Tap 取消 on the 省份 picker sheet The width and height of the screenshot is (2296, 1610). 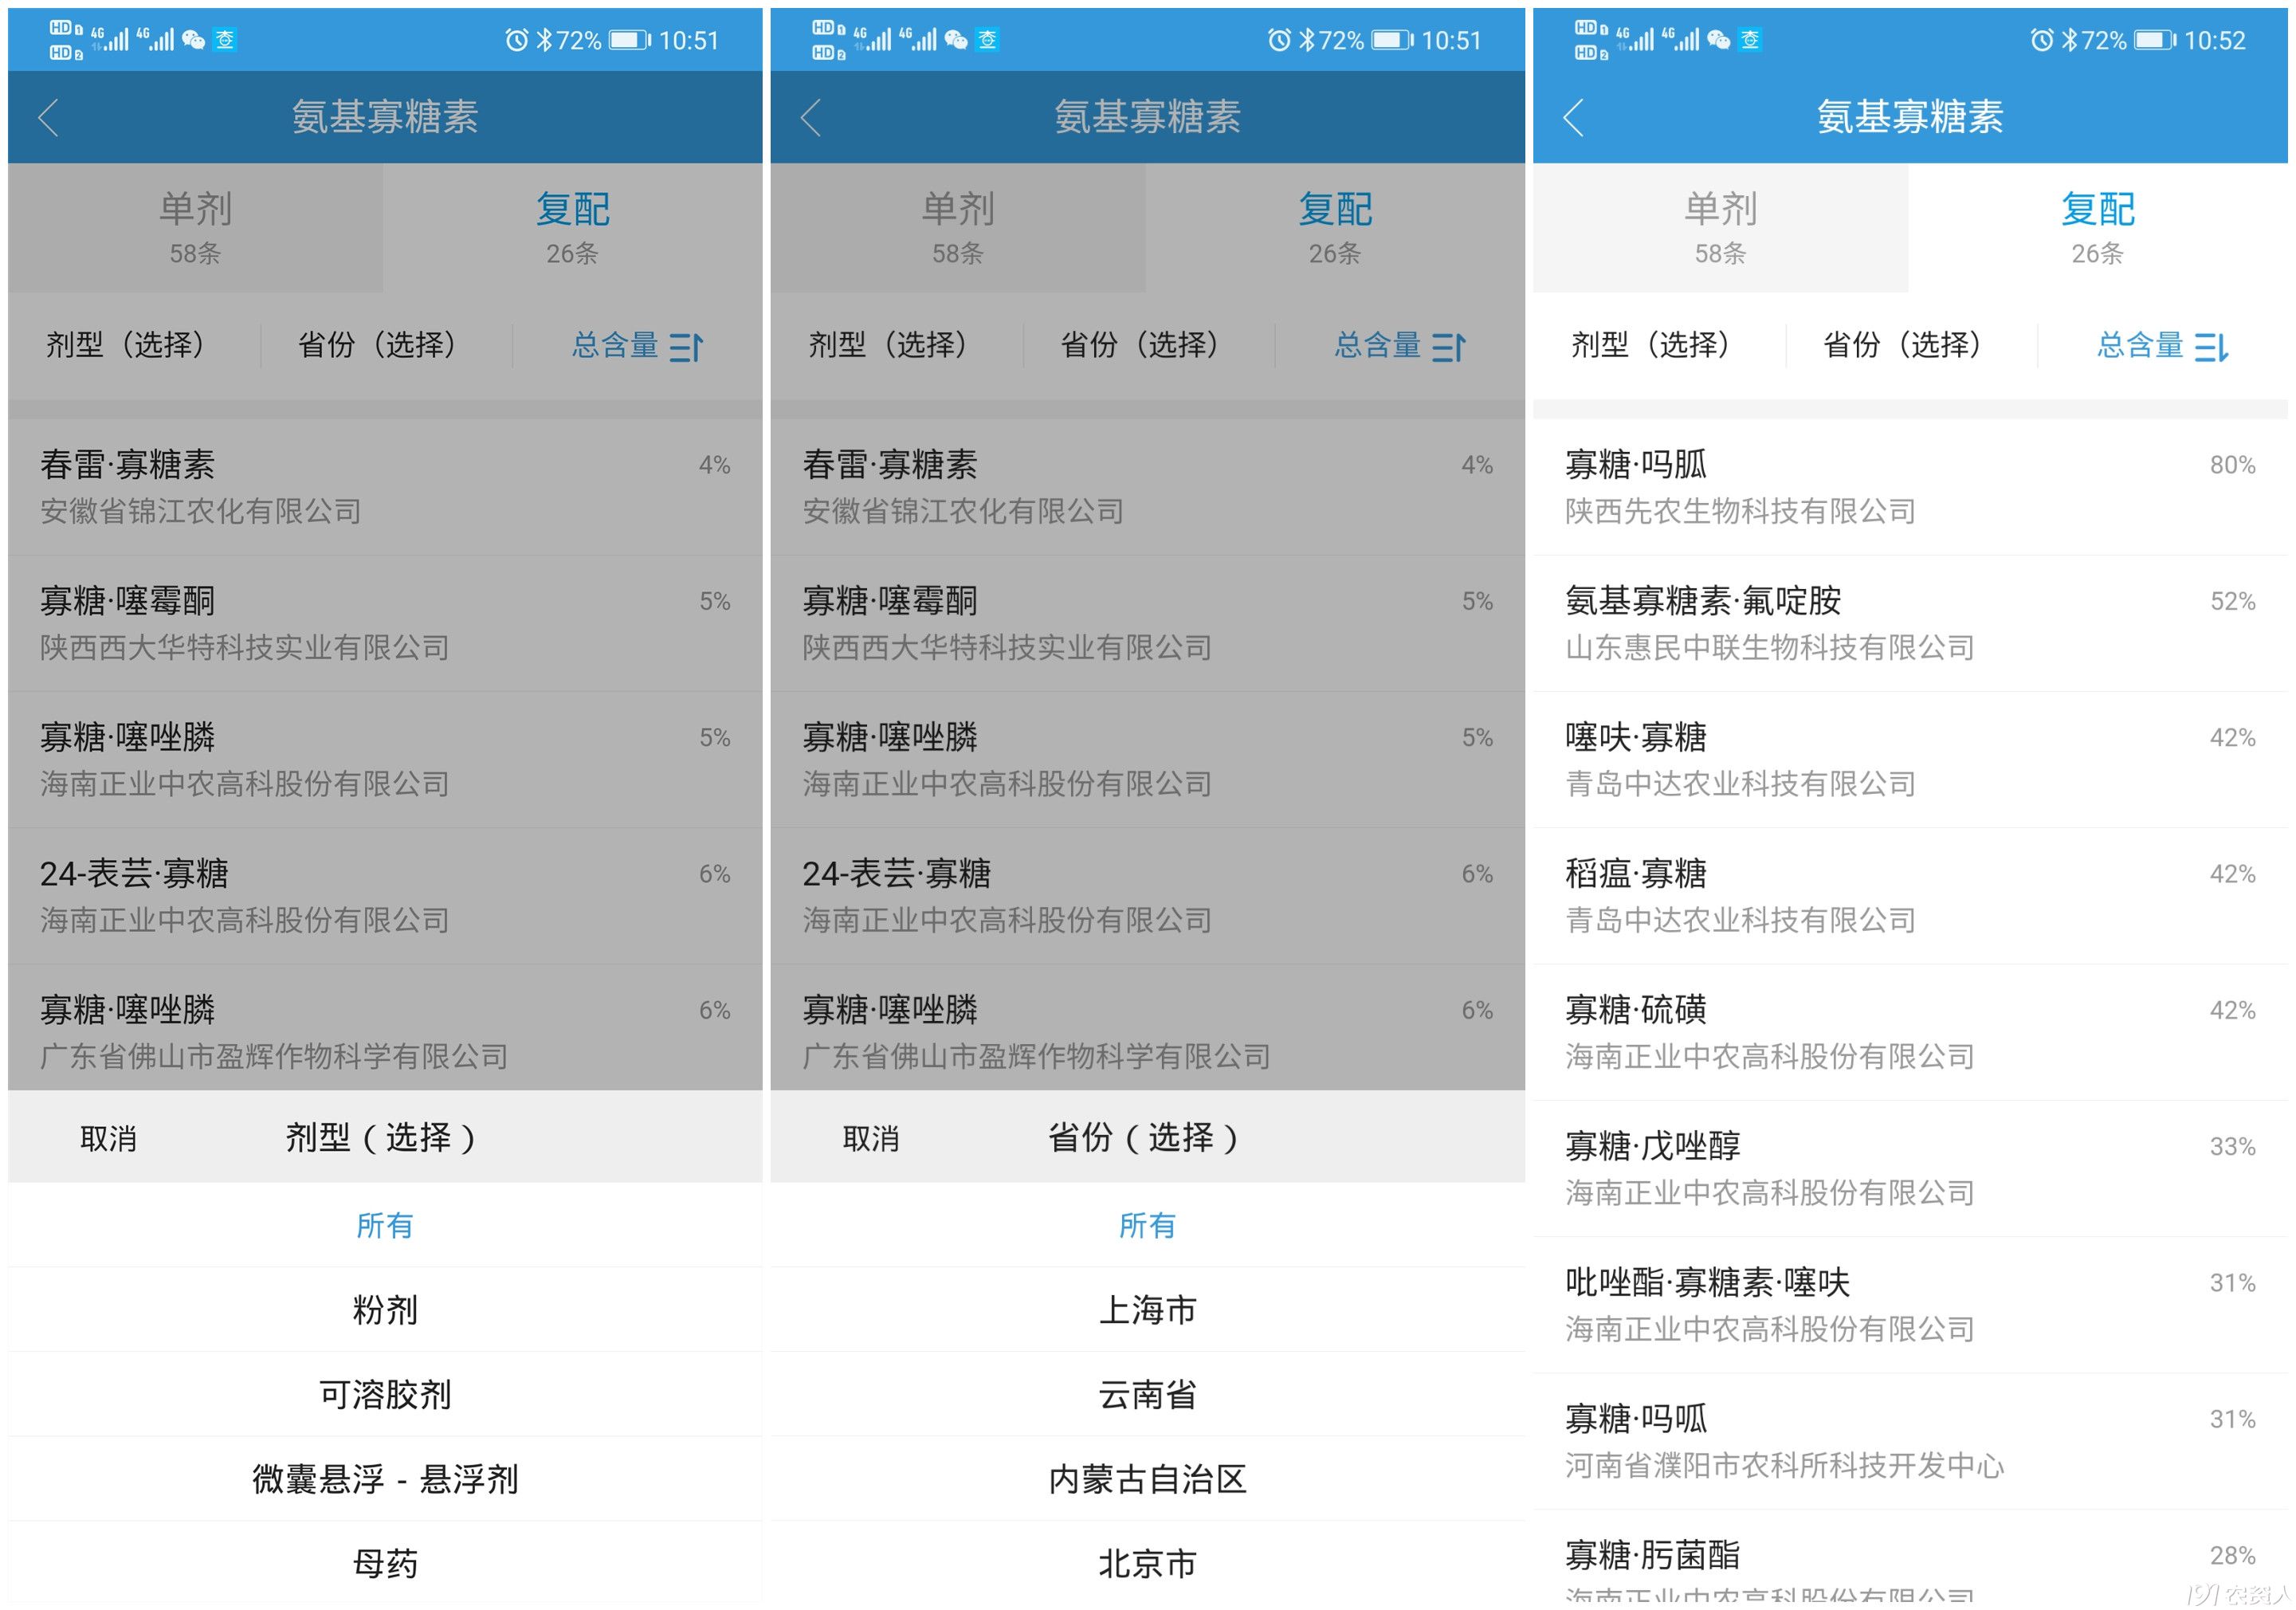[x=870, y=1138]
